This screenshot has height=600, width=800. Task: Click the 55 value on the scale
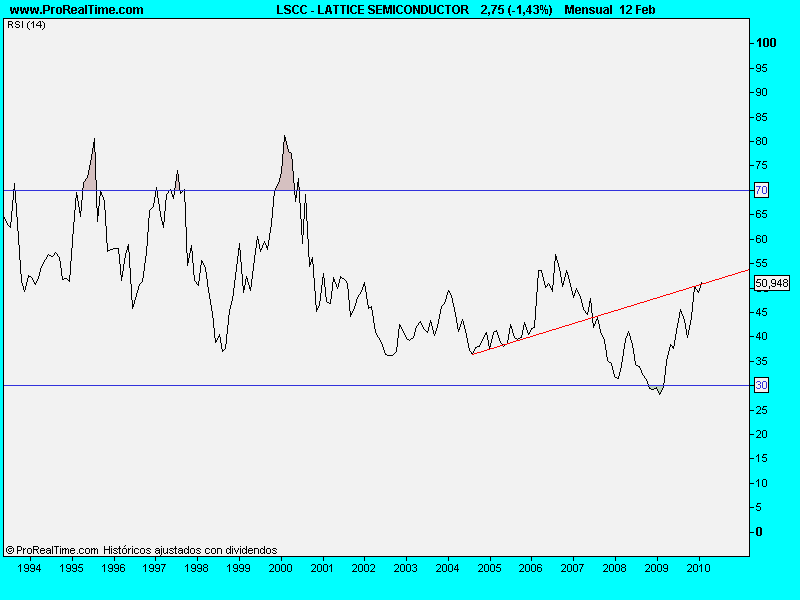(761, 263)
